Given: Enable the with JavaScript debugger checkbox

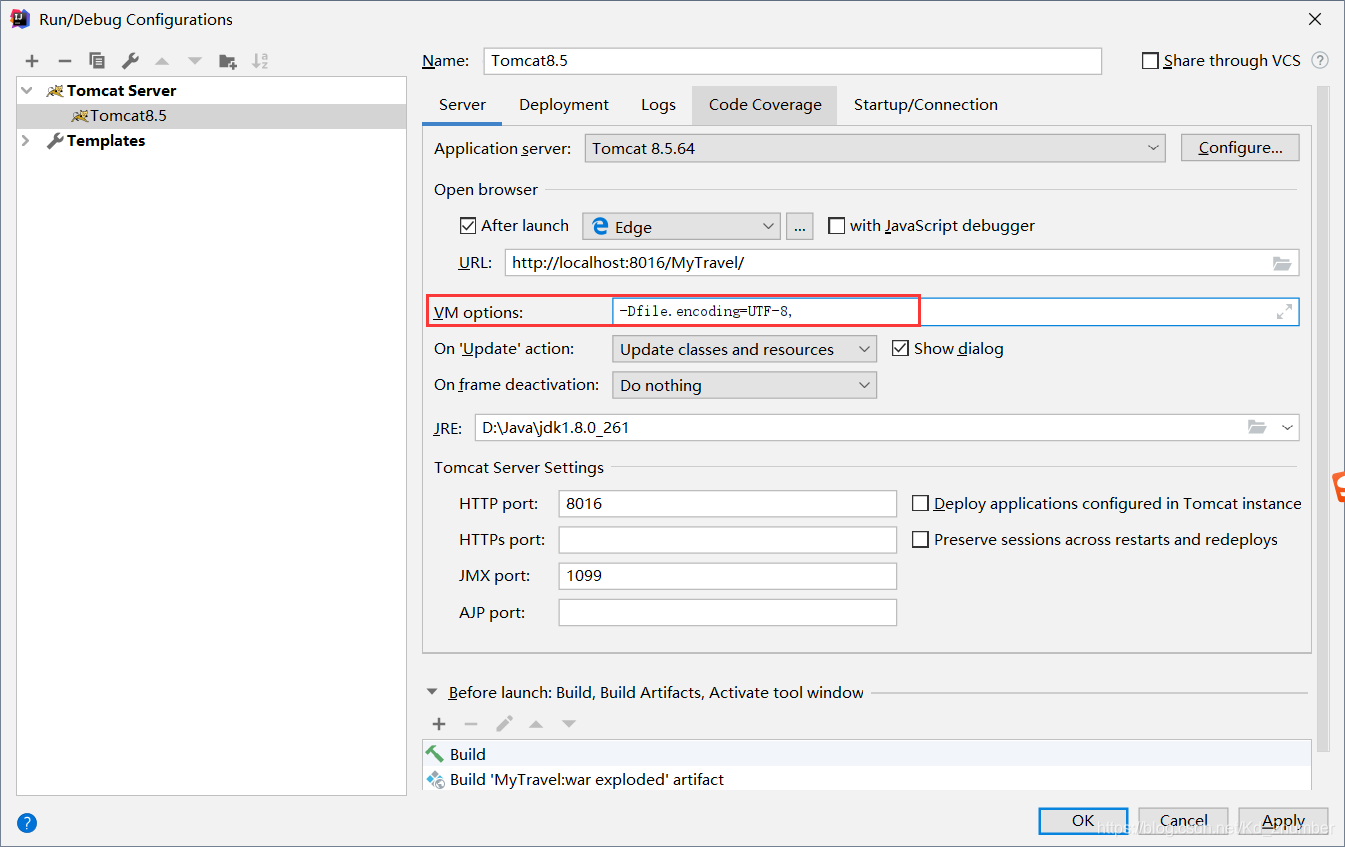Looking at the screenshot, I should point(836,226).
